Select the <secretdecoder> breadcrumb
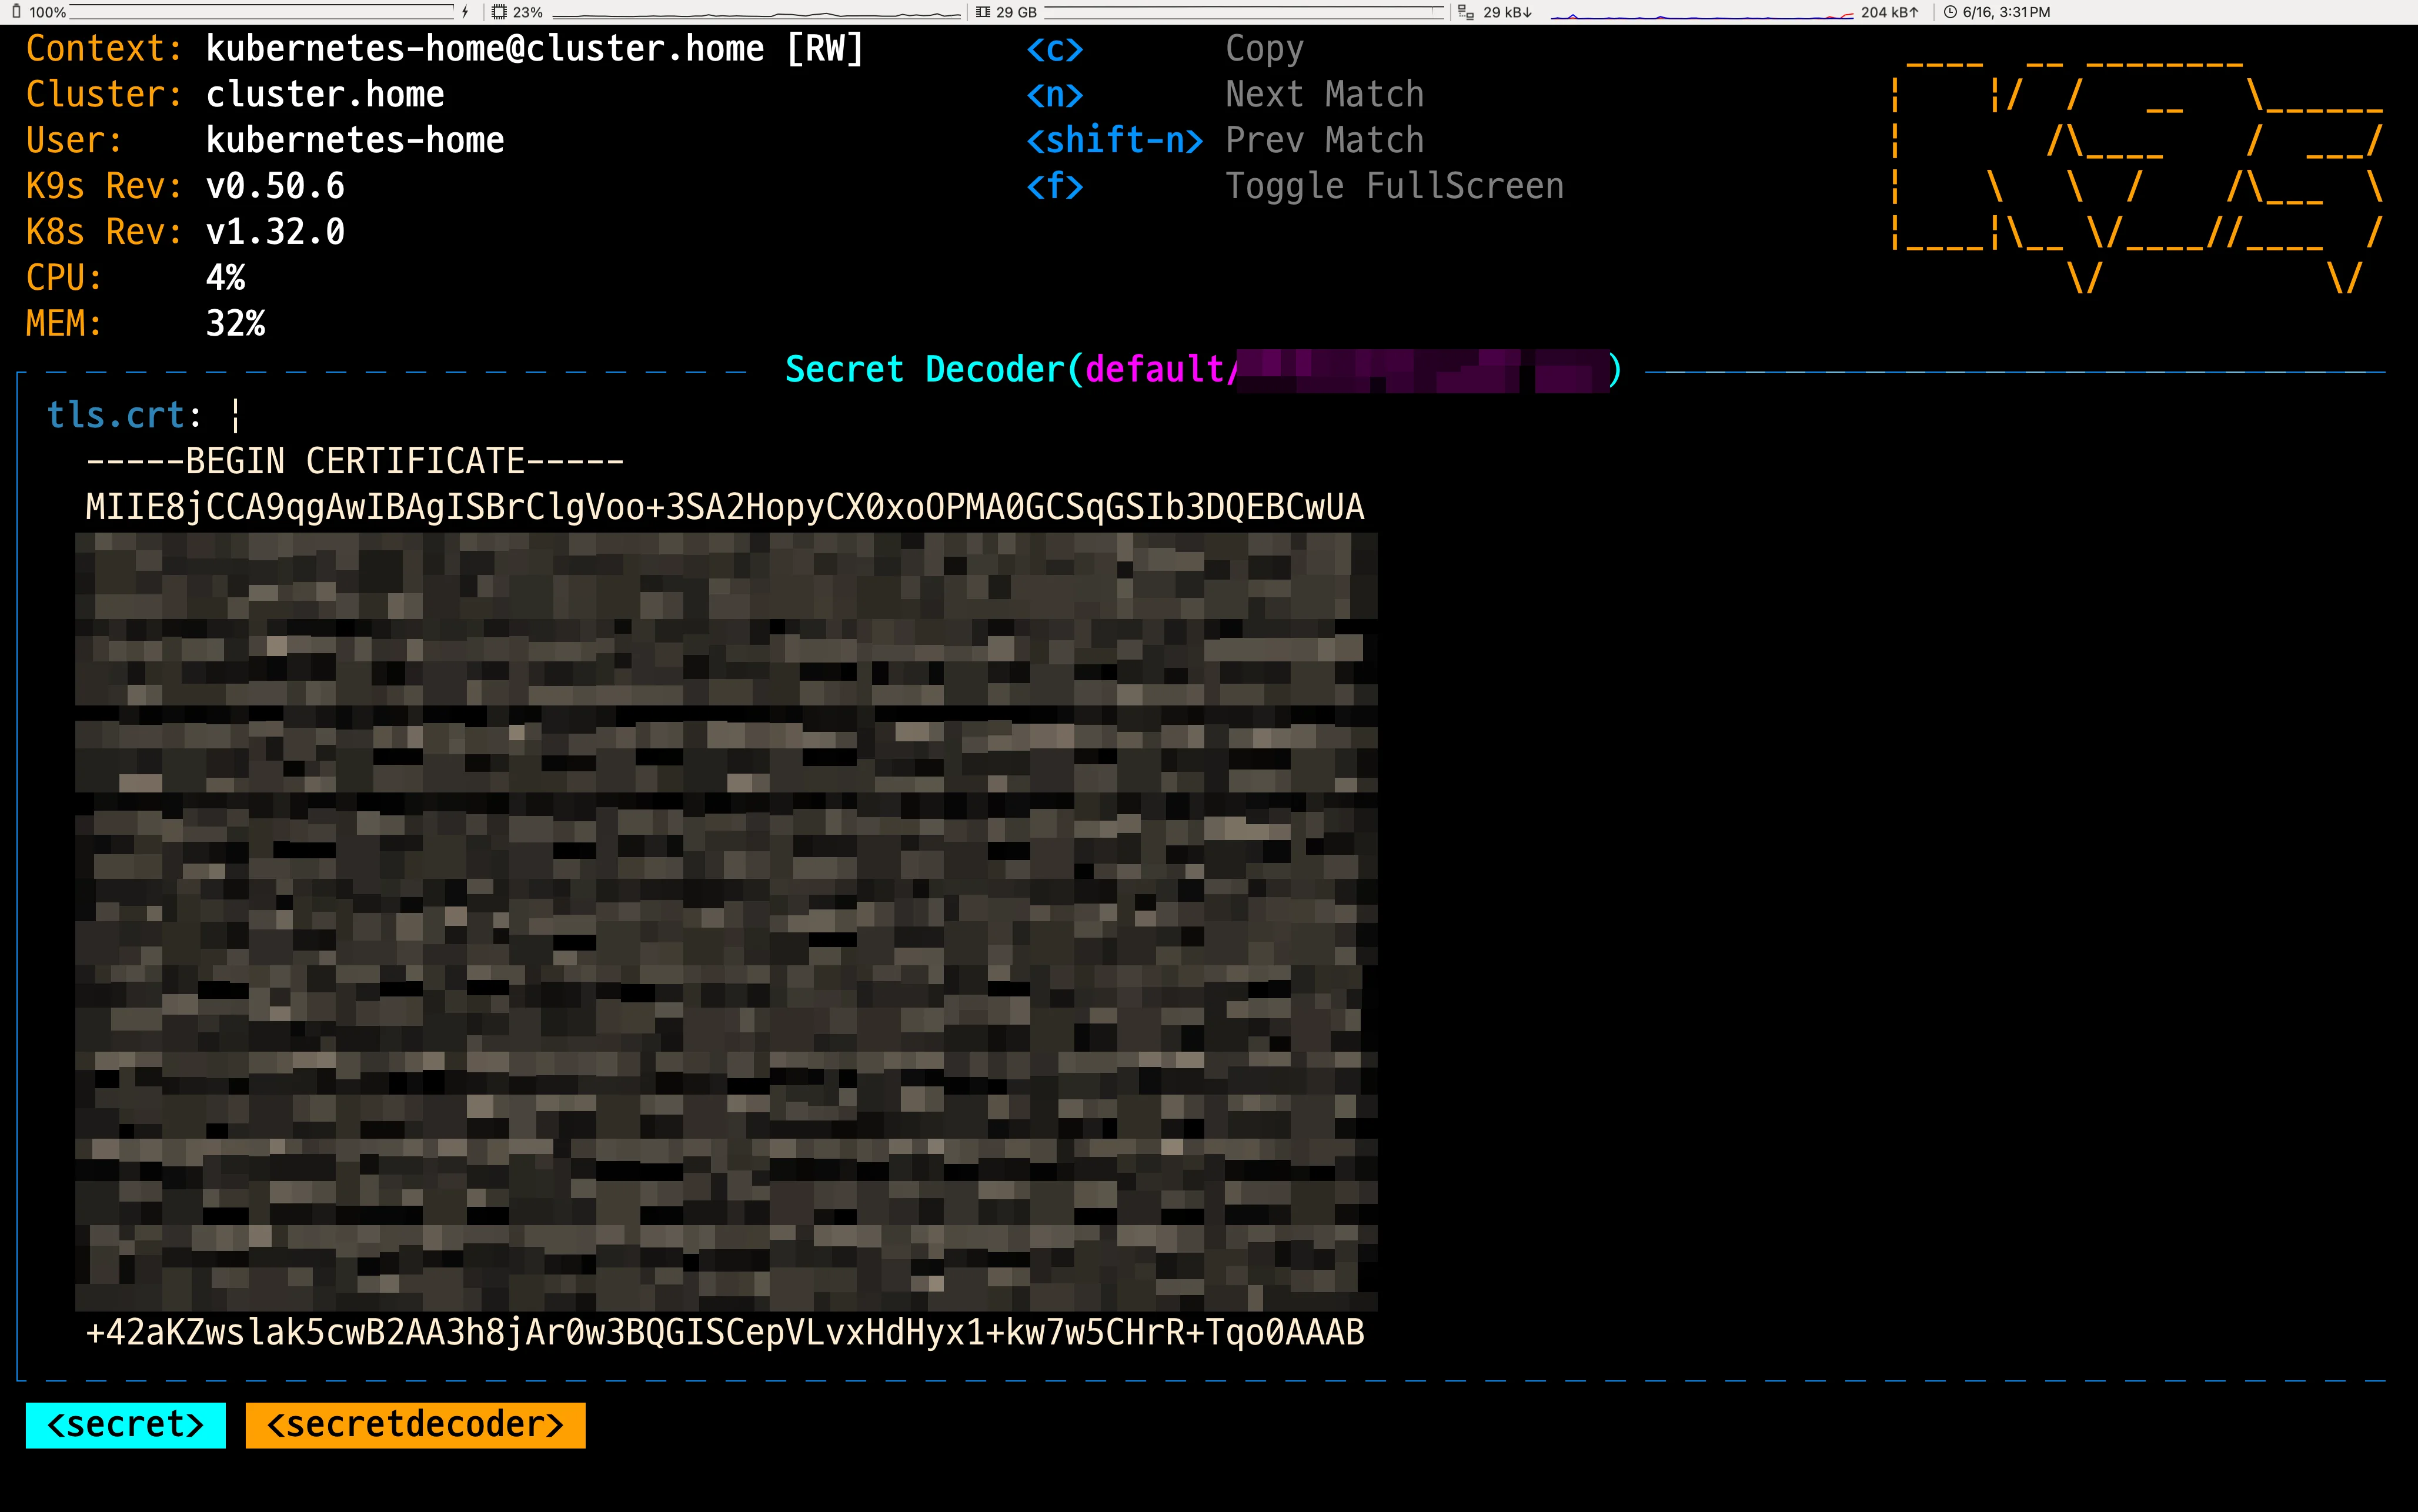This screenshot has height=1512, width=2418. 415,1424
